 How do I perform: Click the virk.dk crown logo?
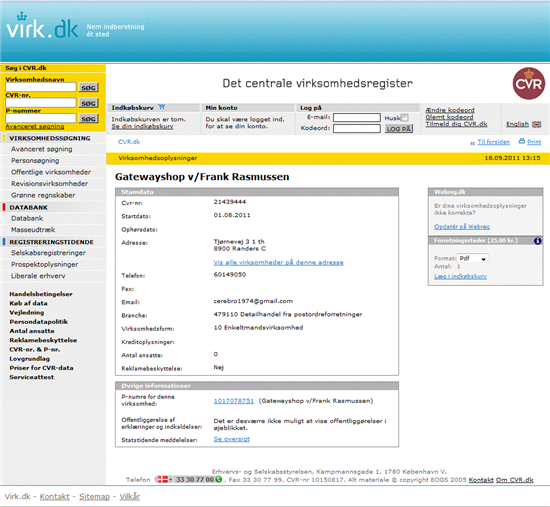tap(42, 26)
